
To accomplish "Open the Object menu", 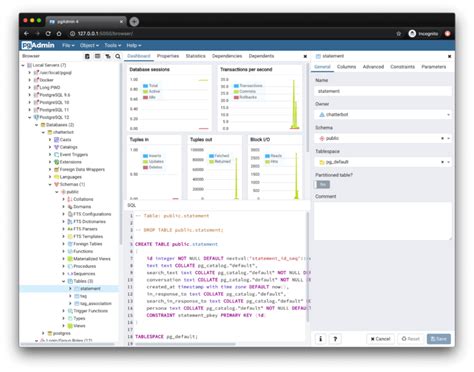I will (89, 45).
